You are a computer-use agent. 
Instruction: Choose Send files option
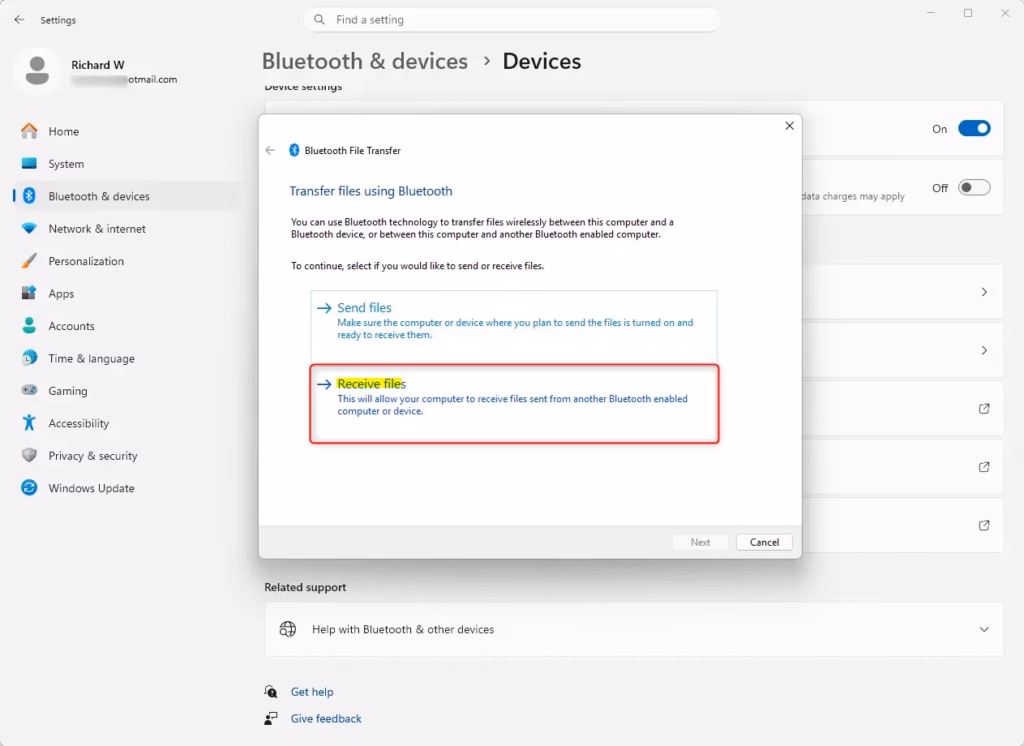[x=514, y=325]
